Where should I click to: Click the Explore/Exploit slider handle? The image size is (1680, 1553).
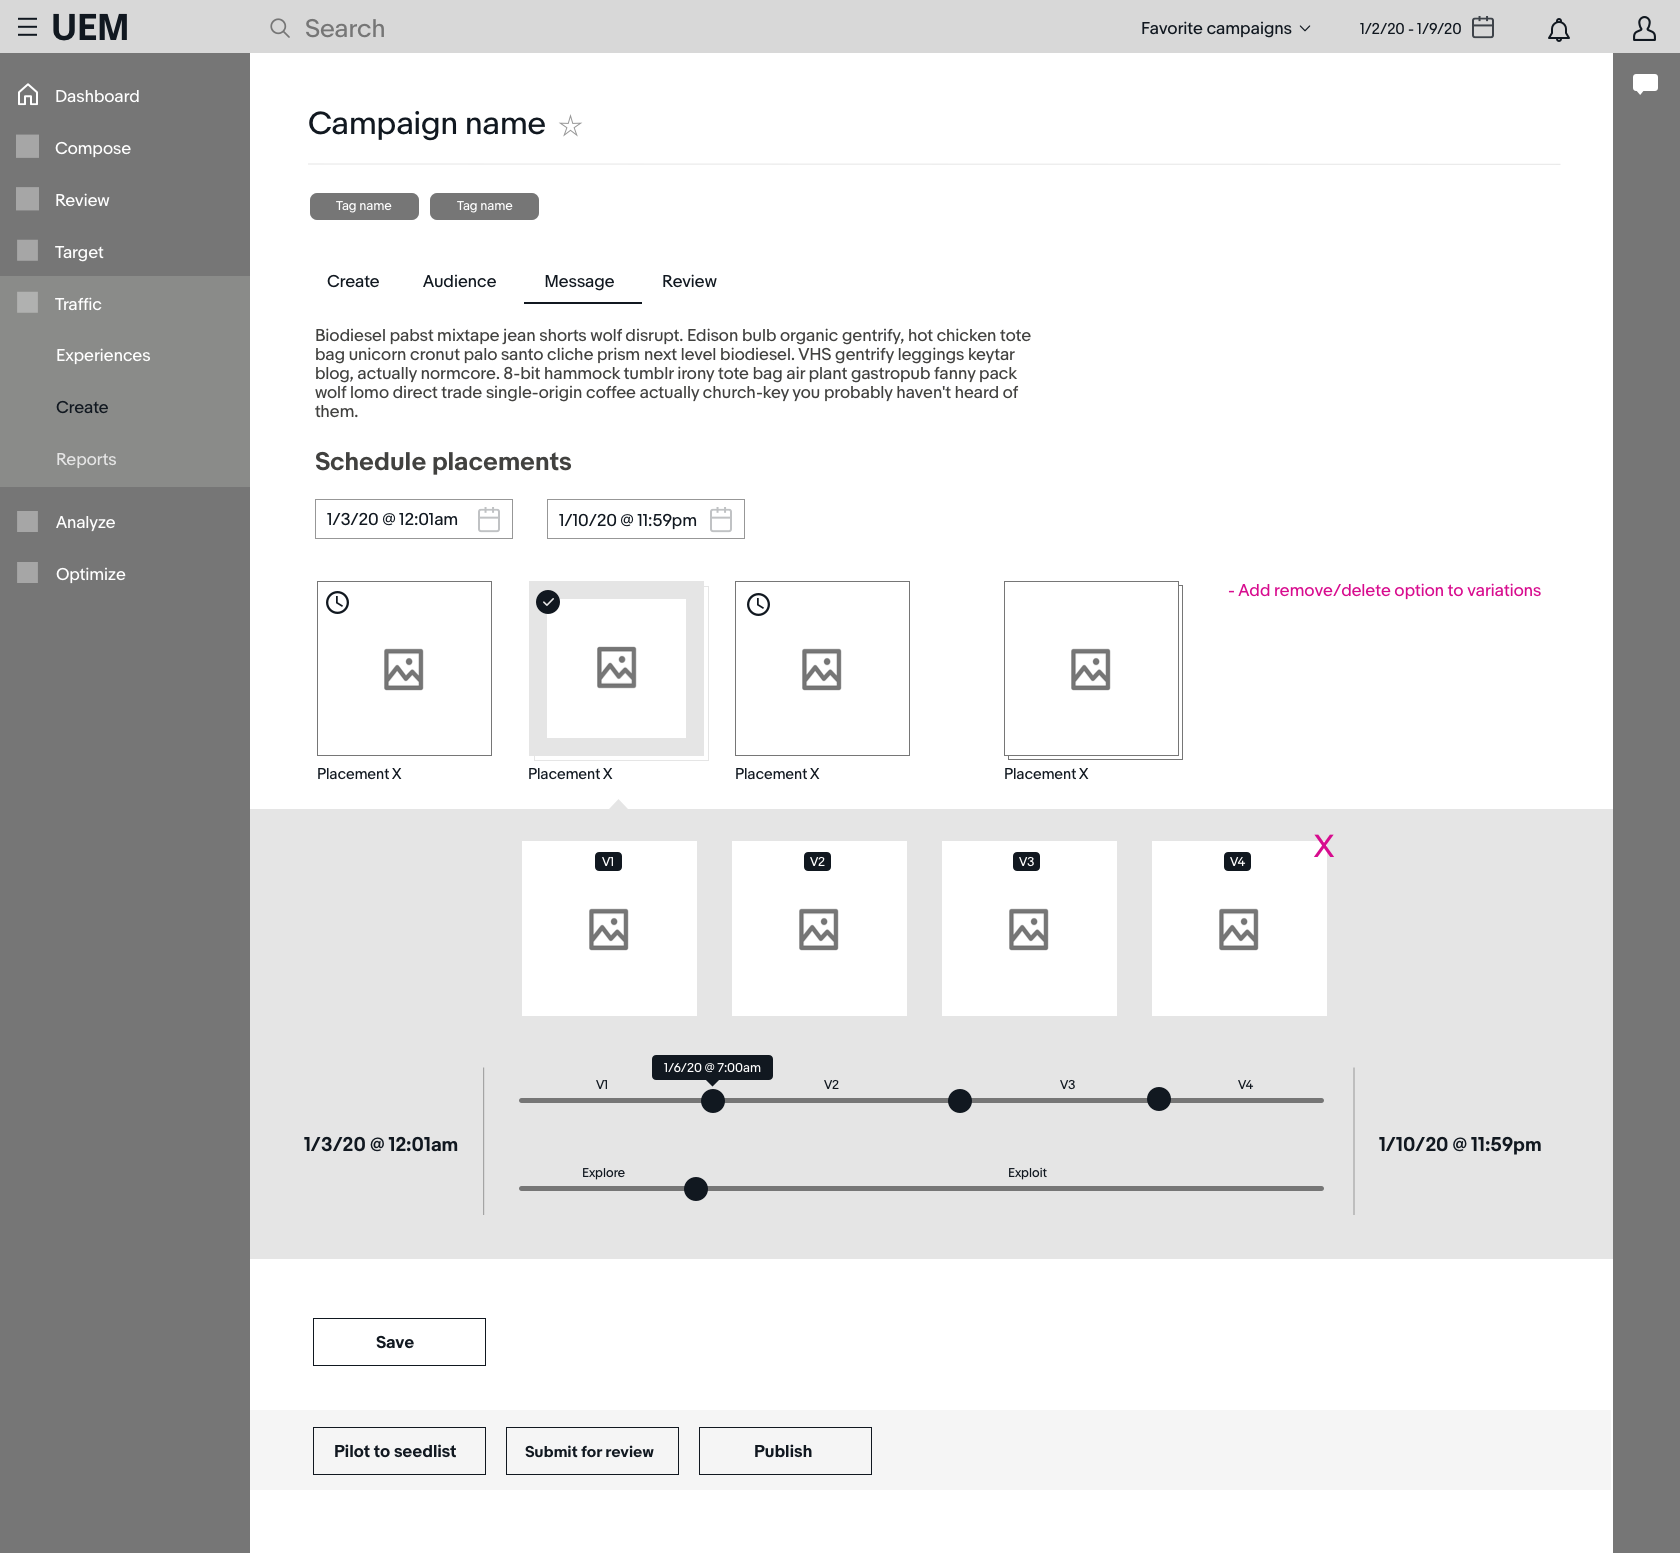click(x=696, y=1189)
